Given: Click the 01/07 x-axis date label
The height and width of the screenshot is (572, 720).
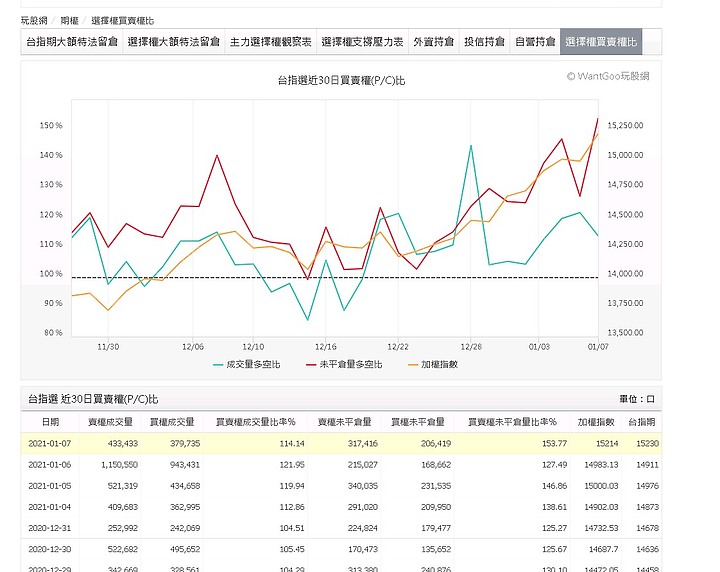Looking at the screenshot, I should point(598,347).
